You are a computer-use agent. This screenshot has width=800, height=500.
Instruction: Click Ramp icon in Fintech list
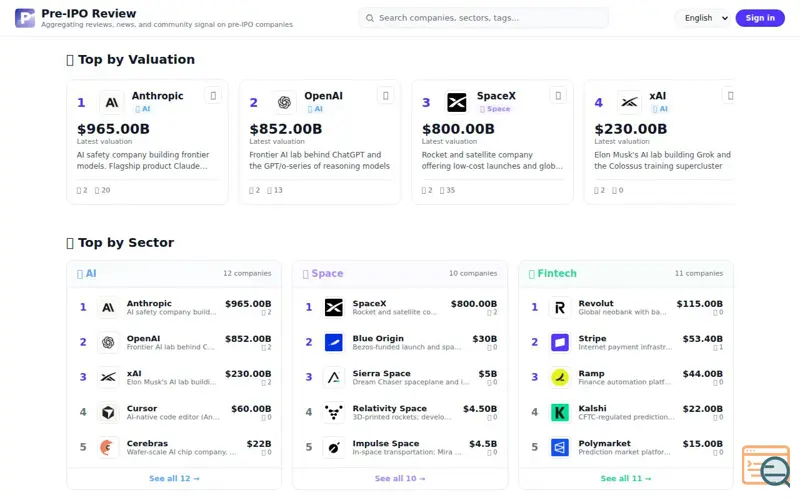point(560,377)
